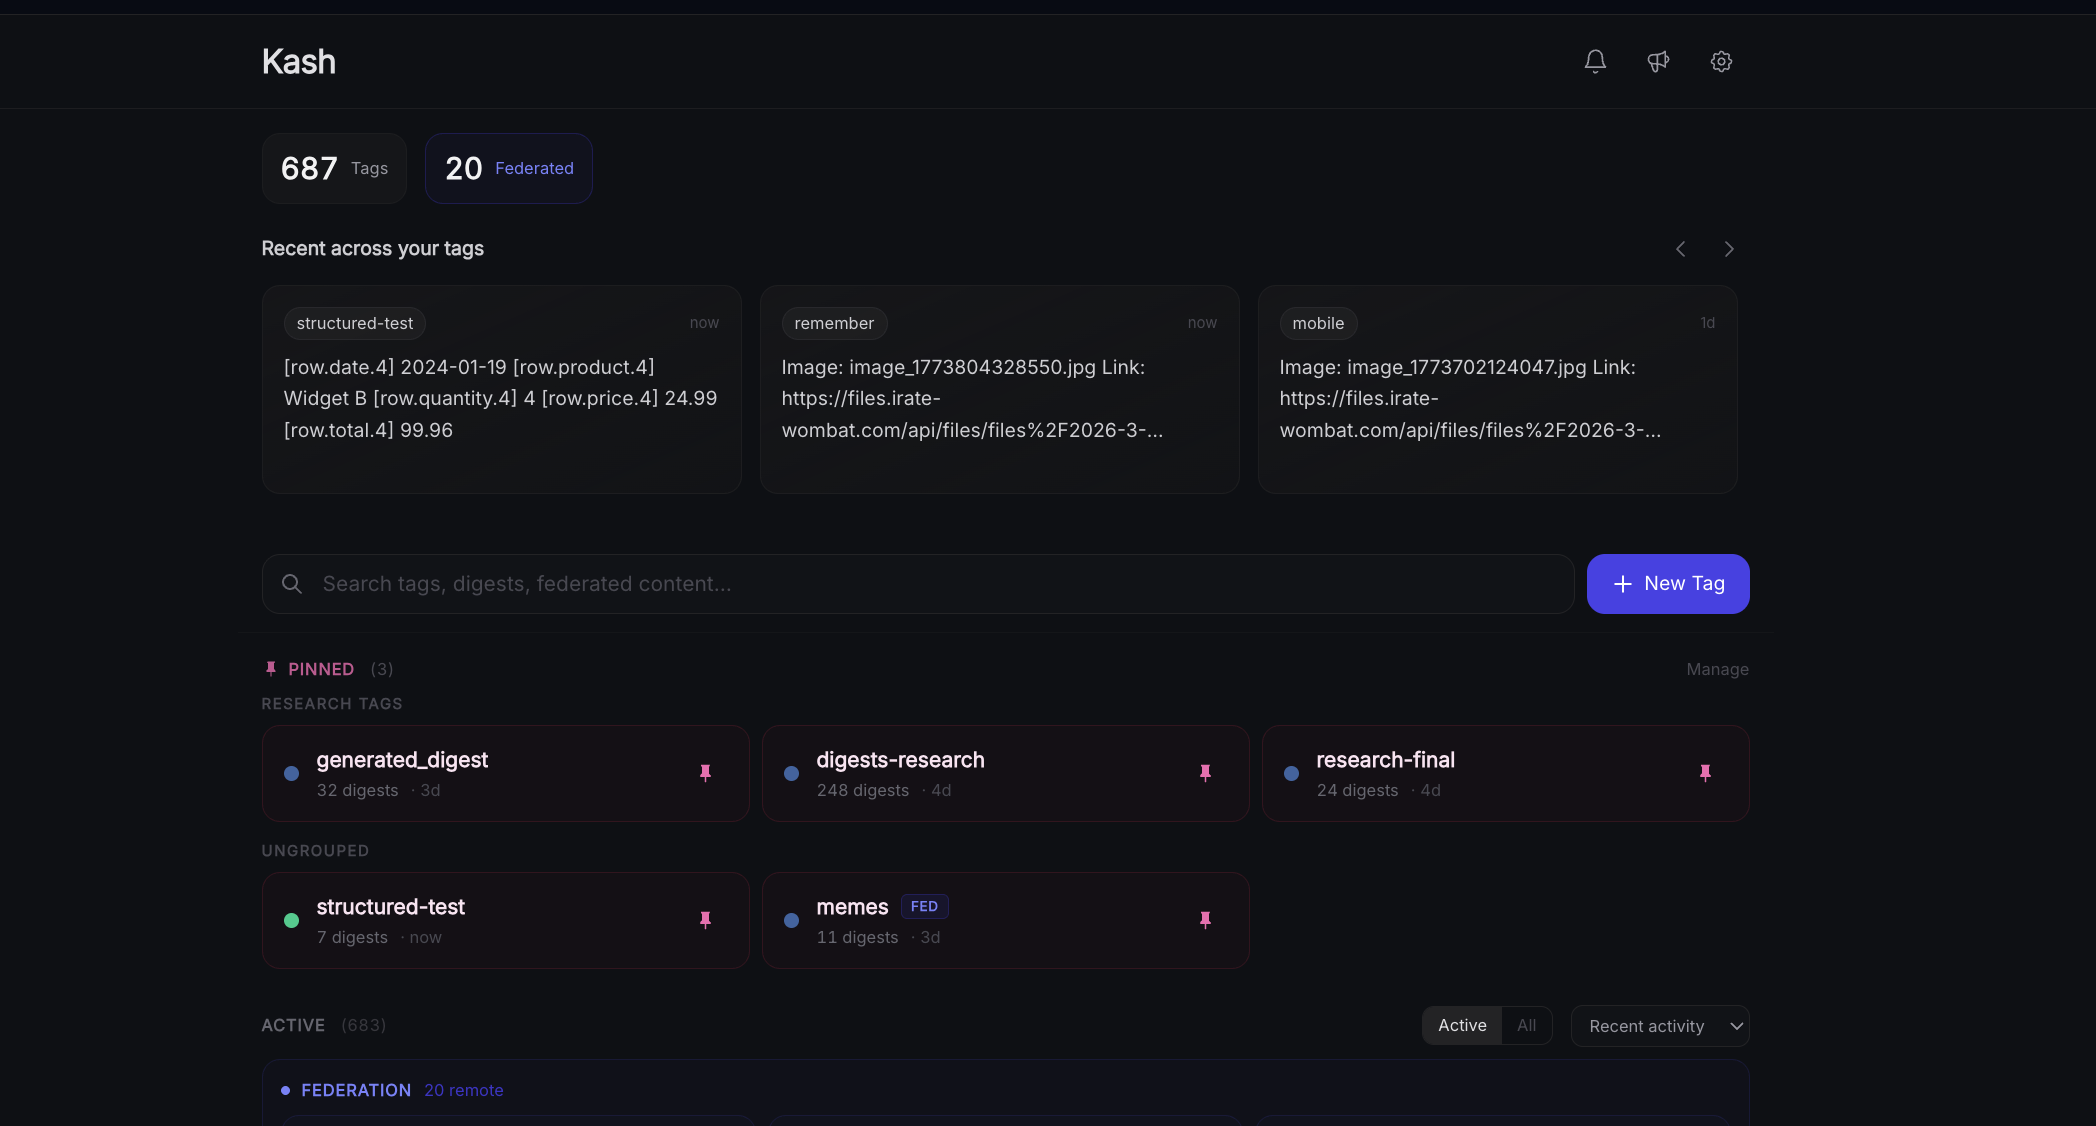Screen dimensions: 2096x1126
Task: Focus the search tags input field
Action: [x=917, y=584]
